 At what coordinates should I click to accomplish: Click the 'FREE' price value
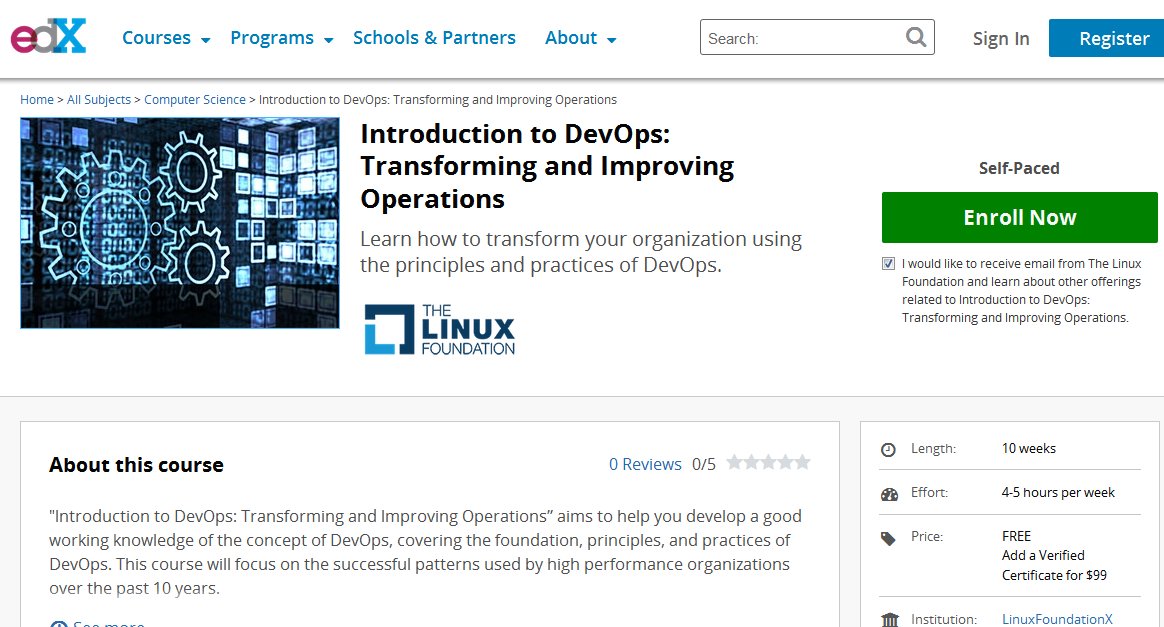click(x=1016, y=536)
